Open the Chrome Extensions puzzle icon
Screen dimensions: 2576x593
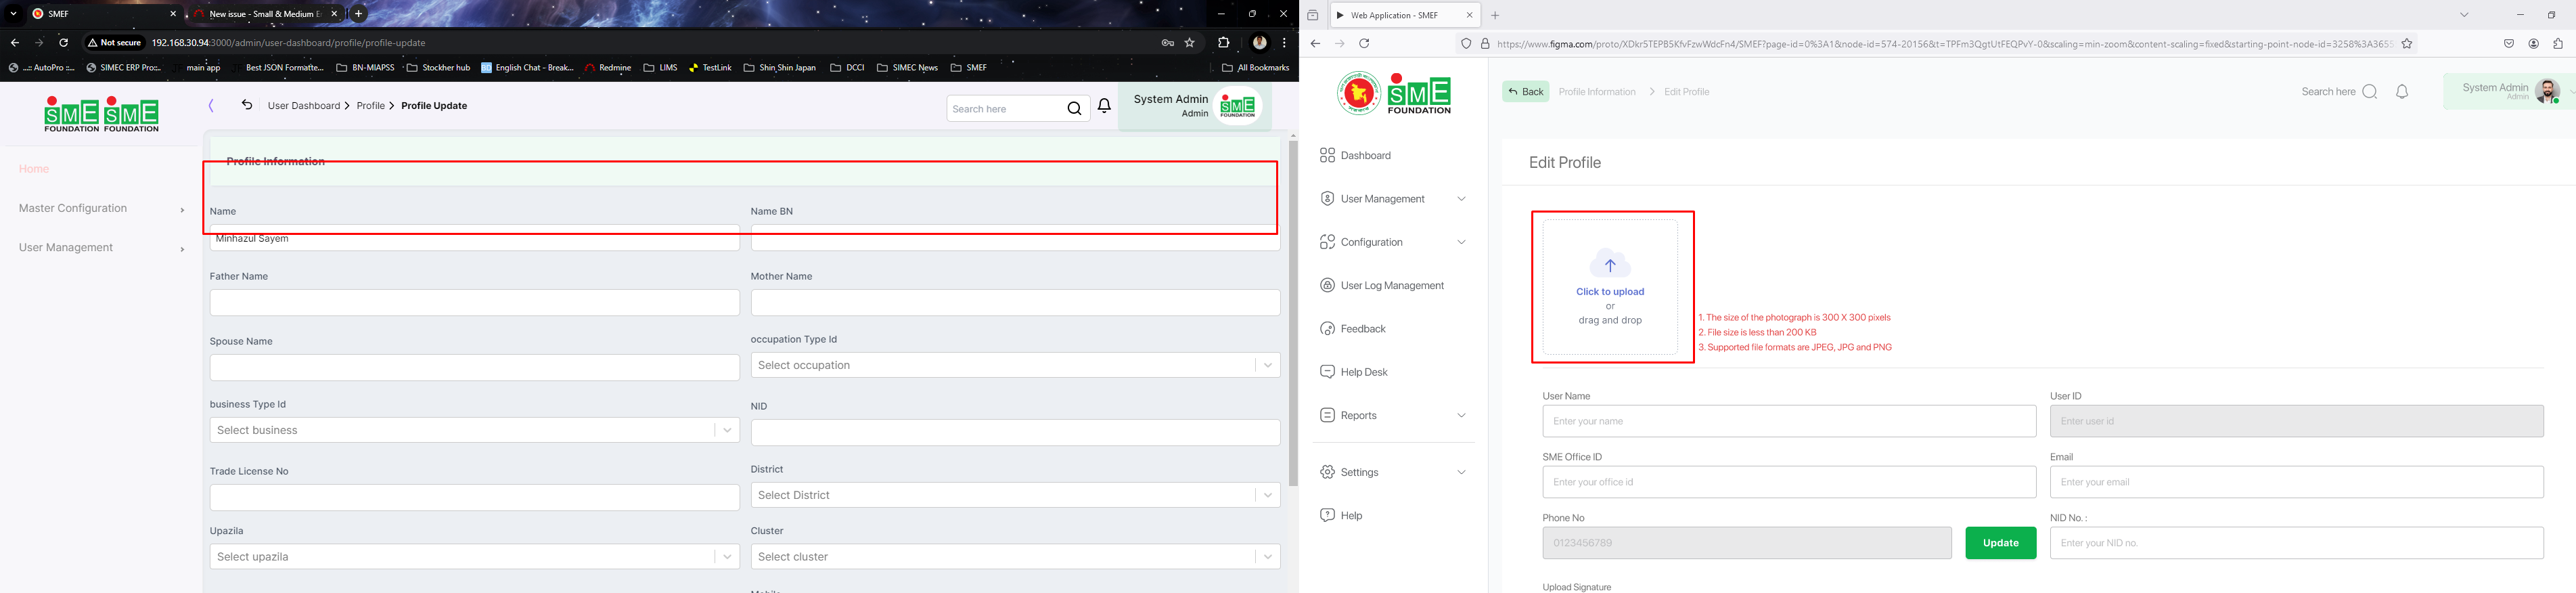click(1223, 43)
